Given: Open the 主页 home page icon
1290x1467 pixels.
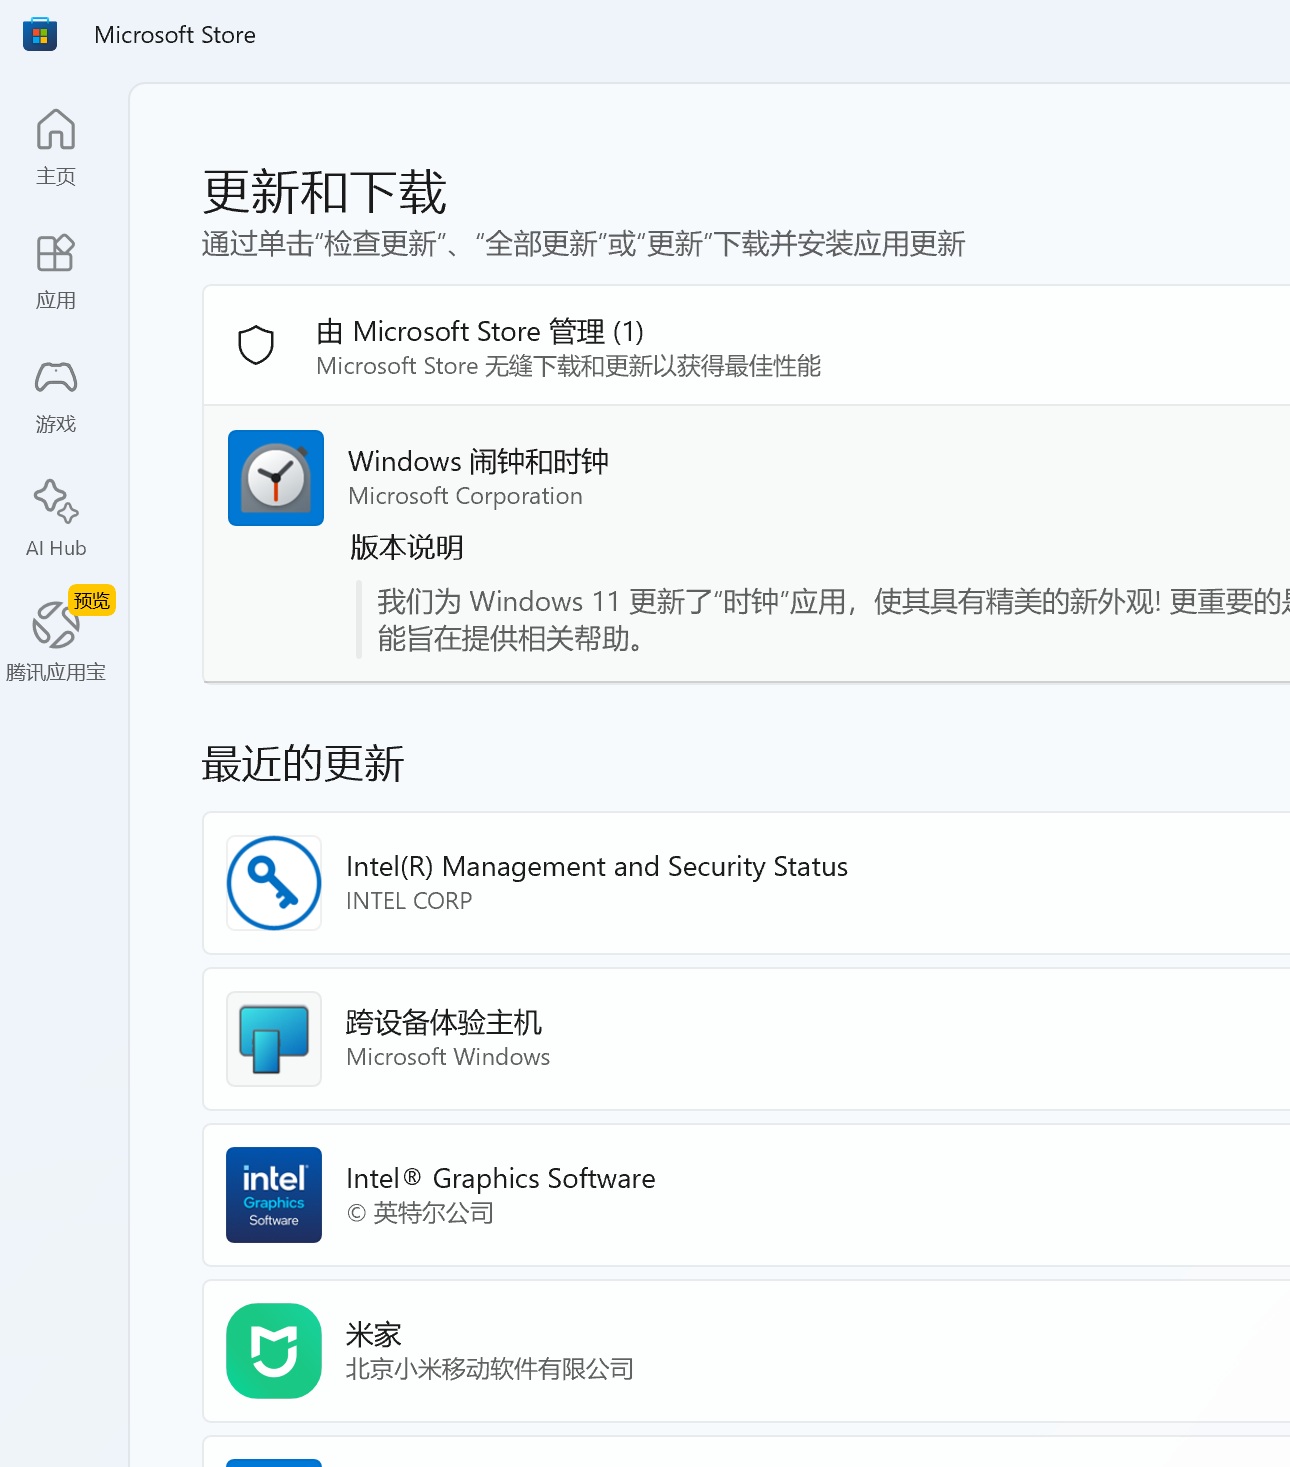Looking at the screenshot, I should [x=56, y=129].
